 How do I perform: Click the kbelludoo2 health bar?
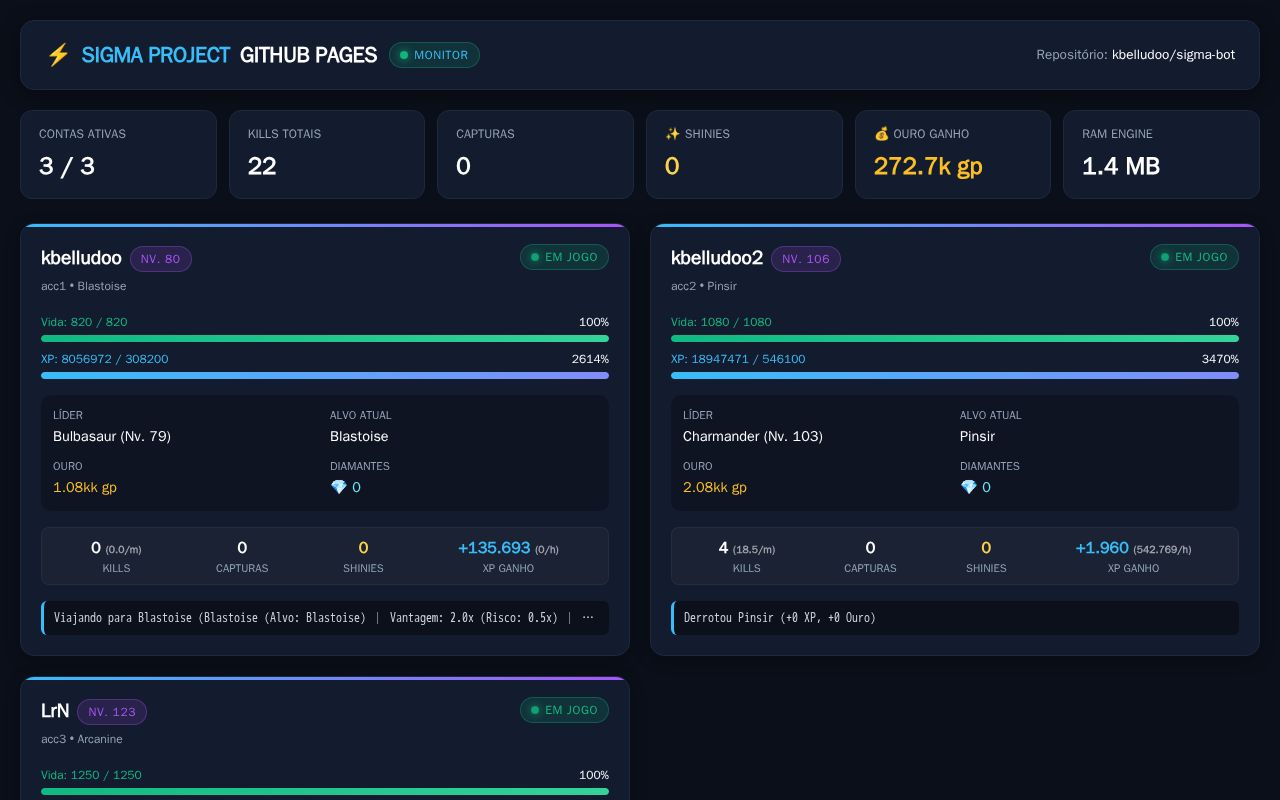pyautogui.click(x=955, y=339)
